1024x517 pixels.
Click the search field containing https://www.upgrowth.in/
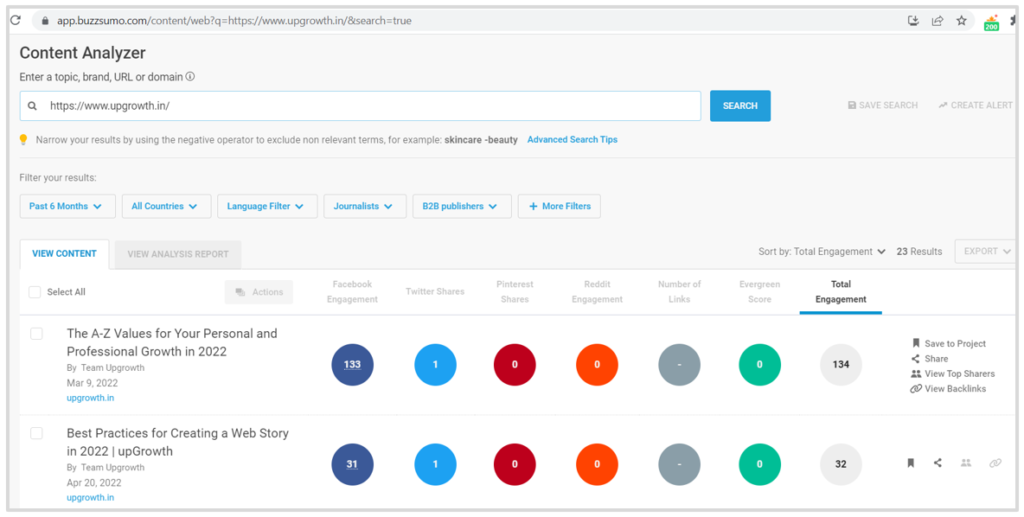360,106
